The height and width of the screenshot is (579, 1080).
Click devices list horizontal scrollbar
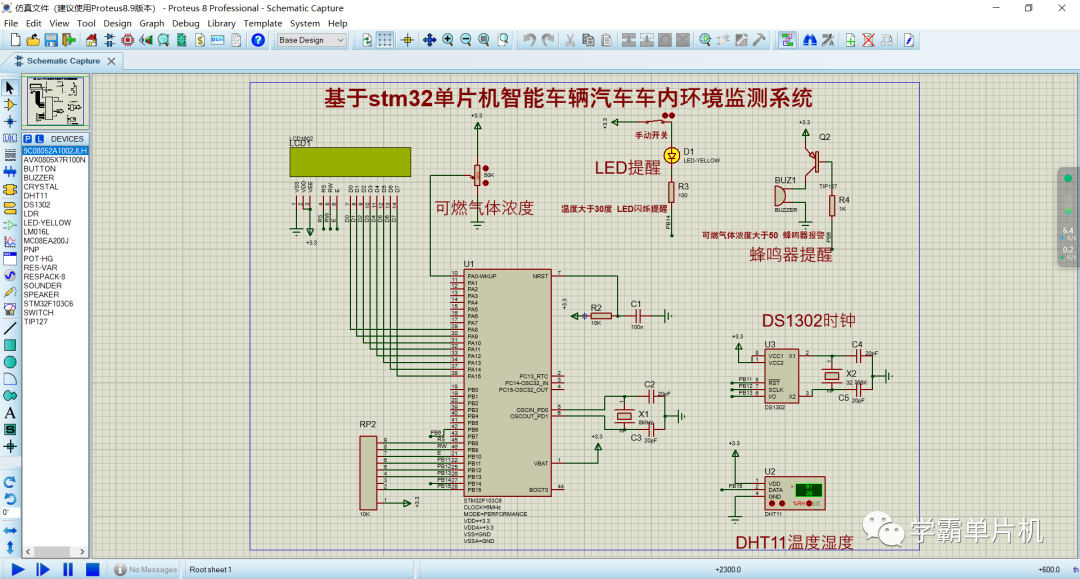[55, 551]
